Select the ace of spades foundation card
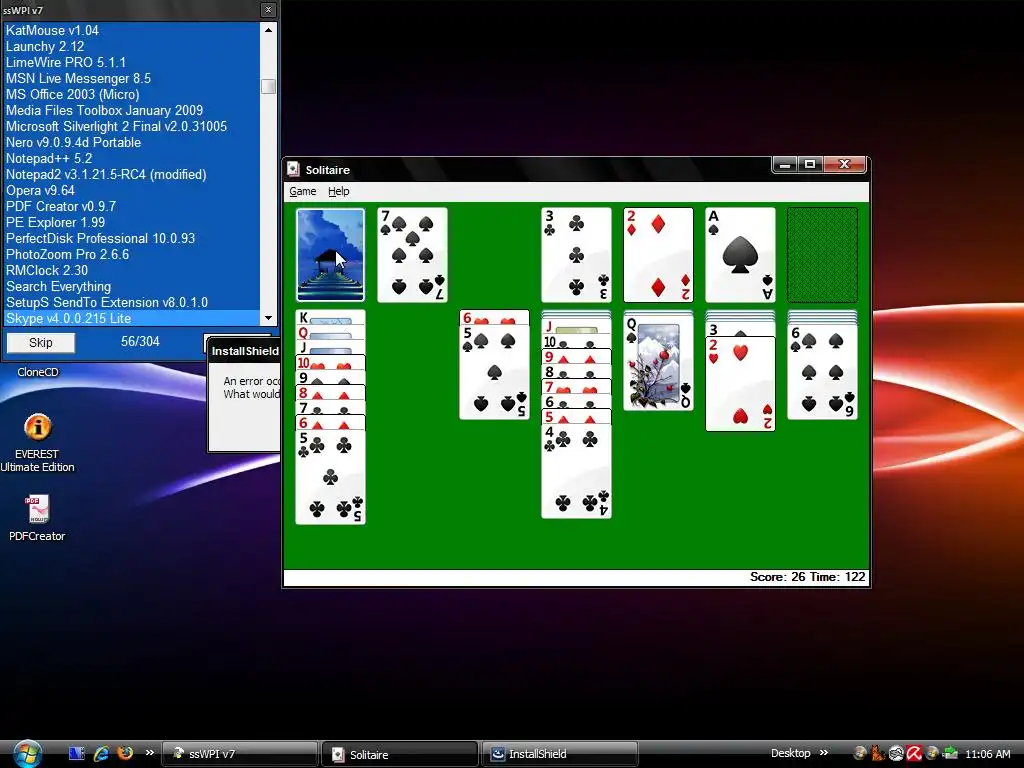Screen dimensions: 1024x768 (x=741, y=255)
